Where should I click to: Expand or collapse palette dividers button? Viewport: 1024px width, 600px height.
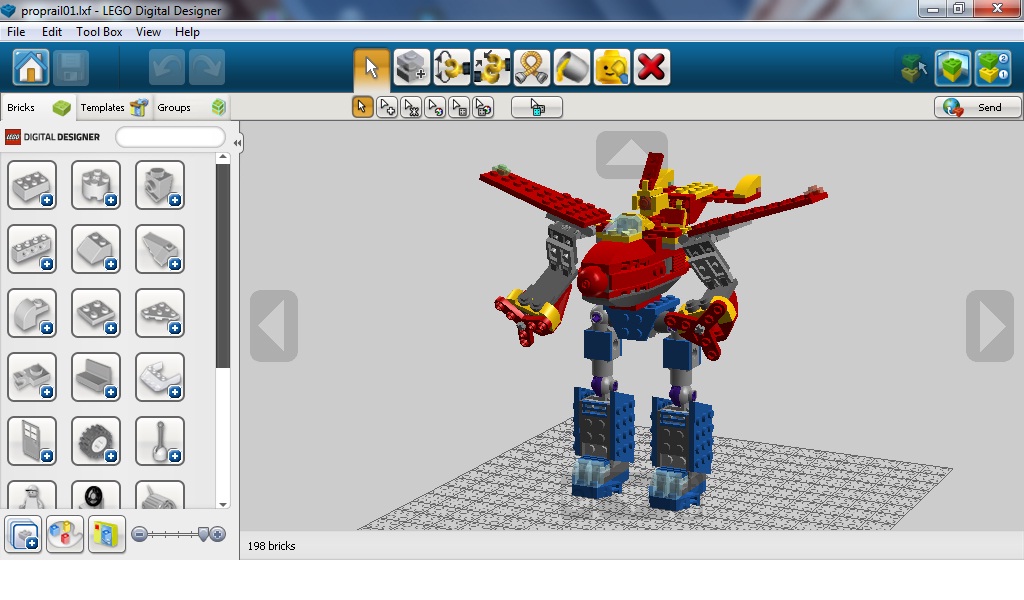coord(24,534)
